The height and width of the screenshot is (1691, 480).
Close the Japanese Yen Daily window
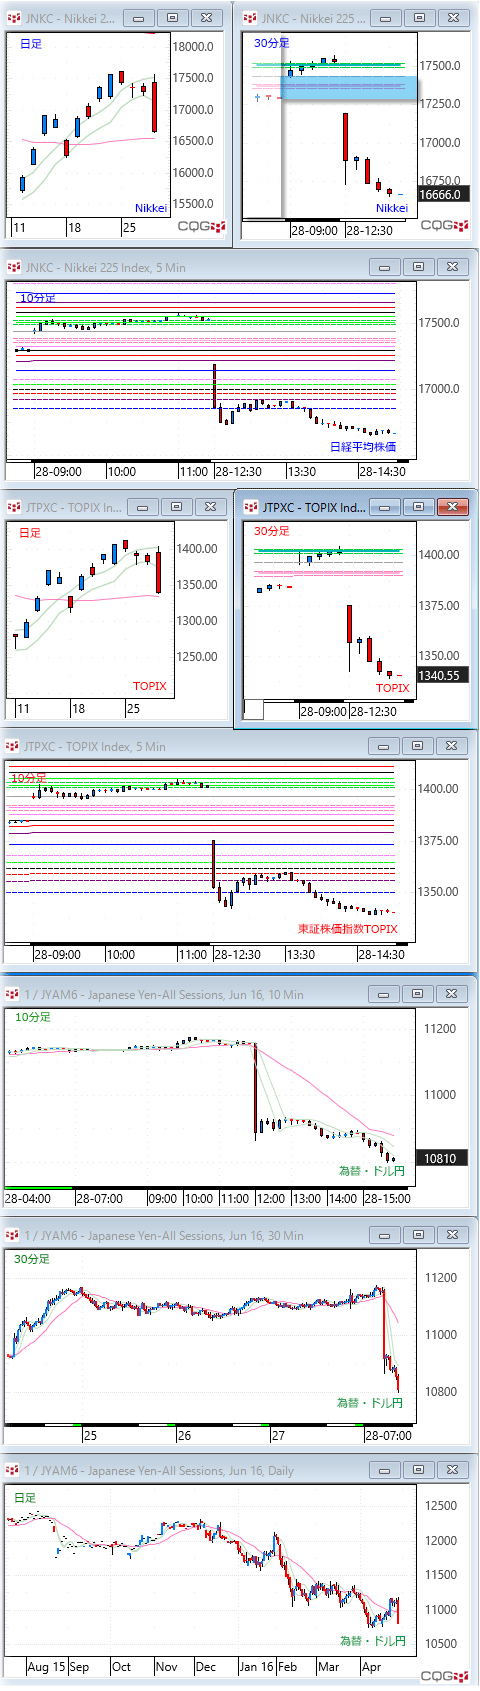tap(453, 1471)
